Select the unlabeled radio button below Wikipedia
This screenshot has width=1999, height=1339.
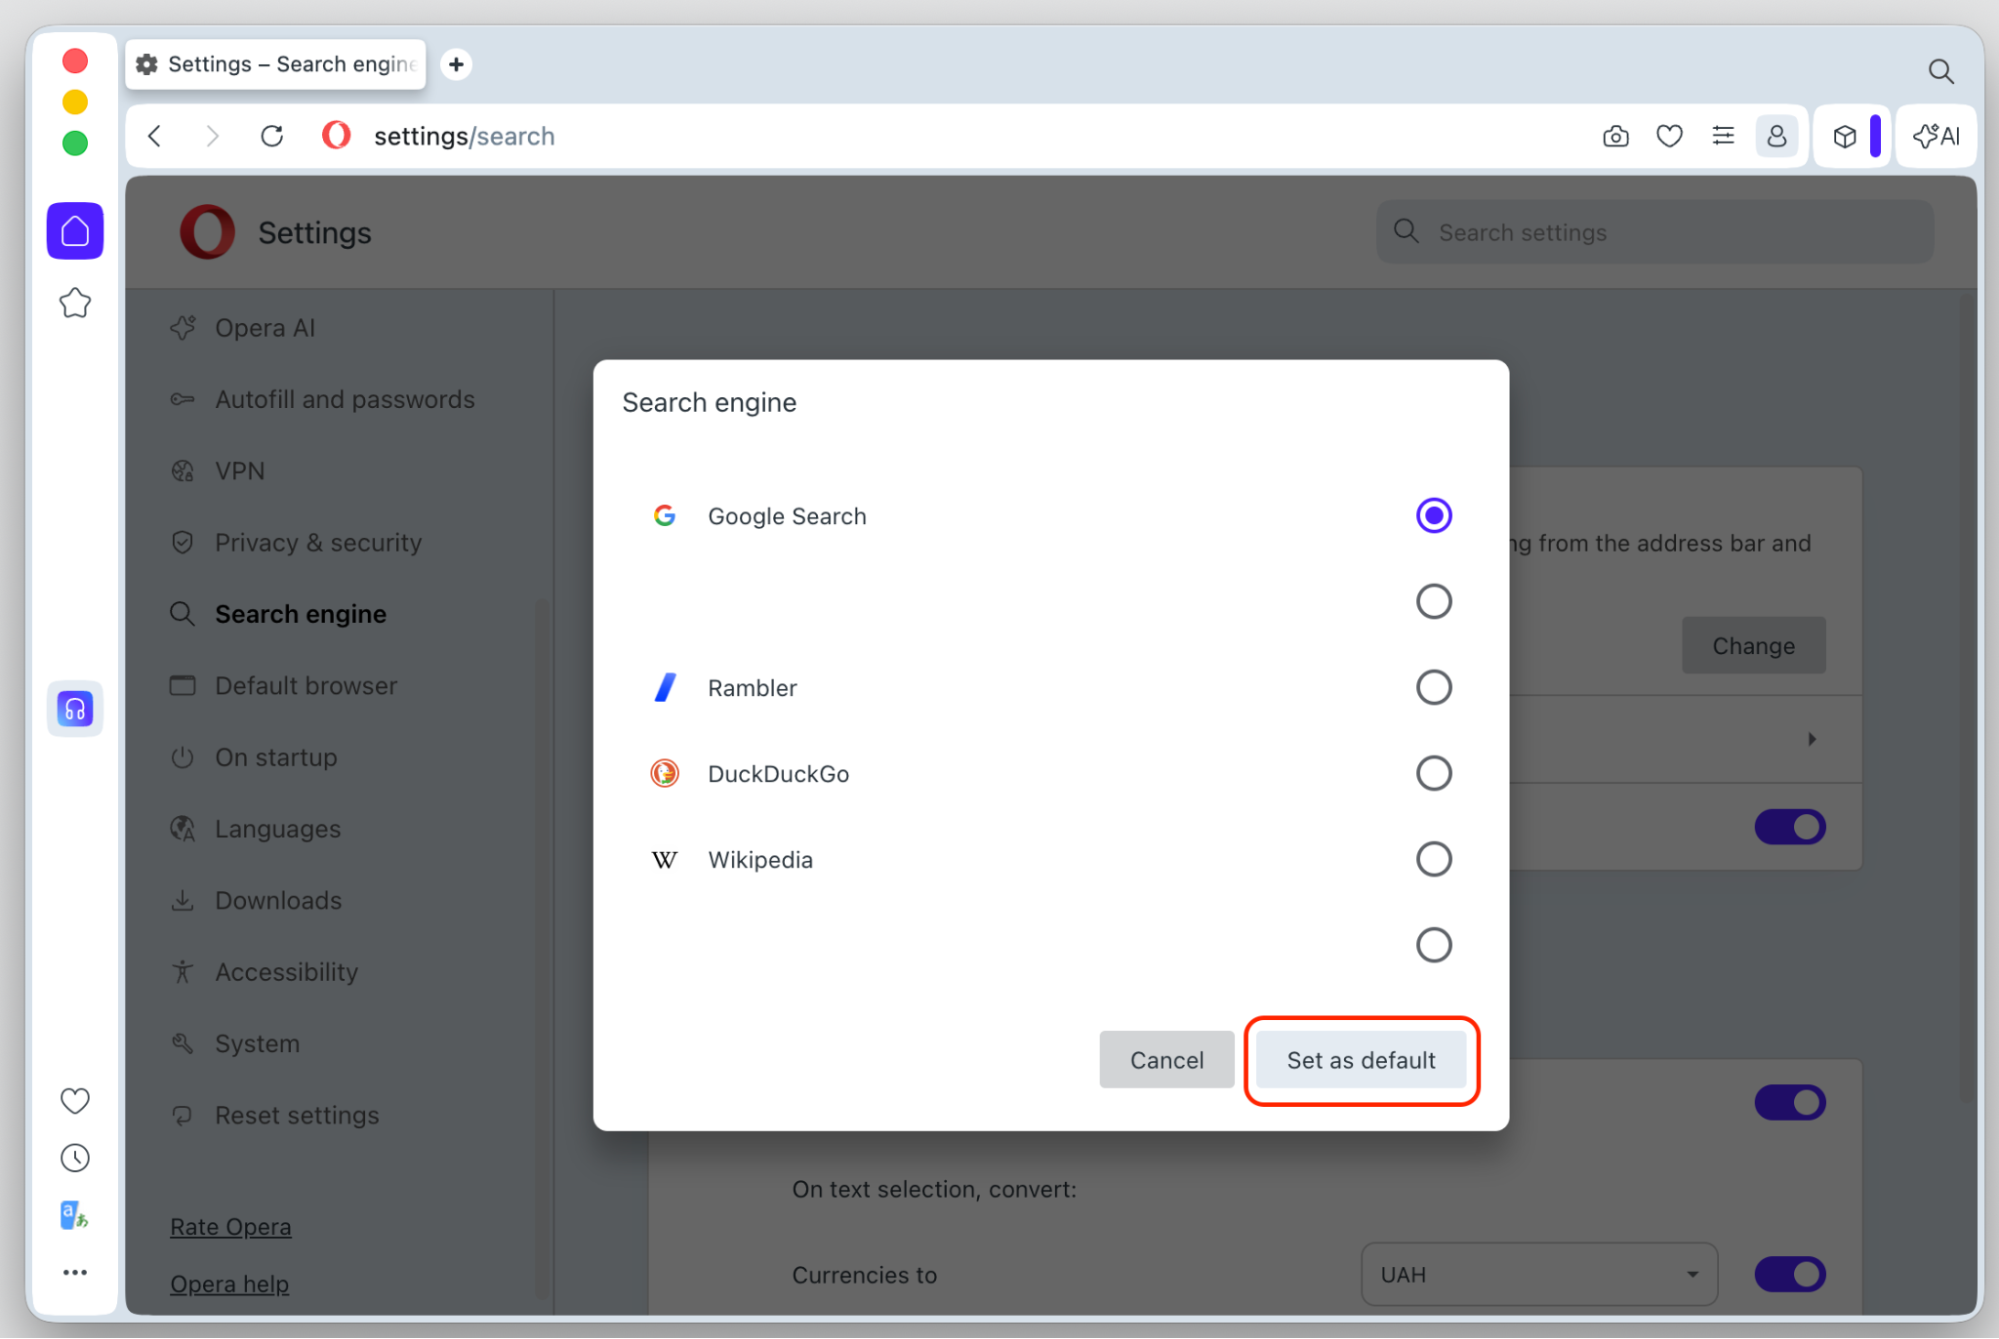(1433, 945)
